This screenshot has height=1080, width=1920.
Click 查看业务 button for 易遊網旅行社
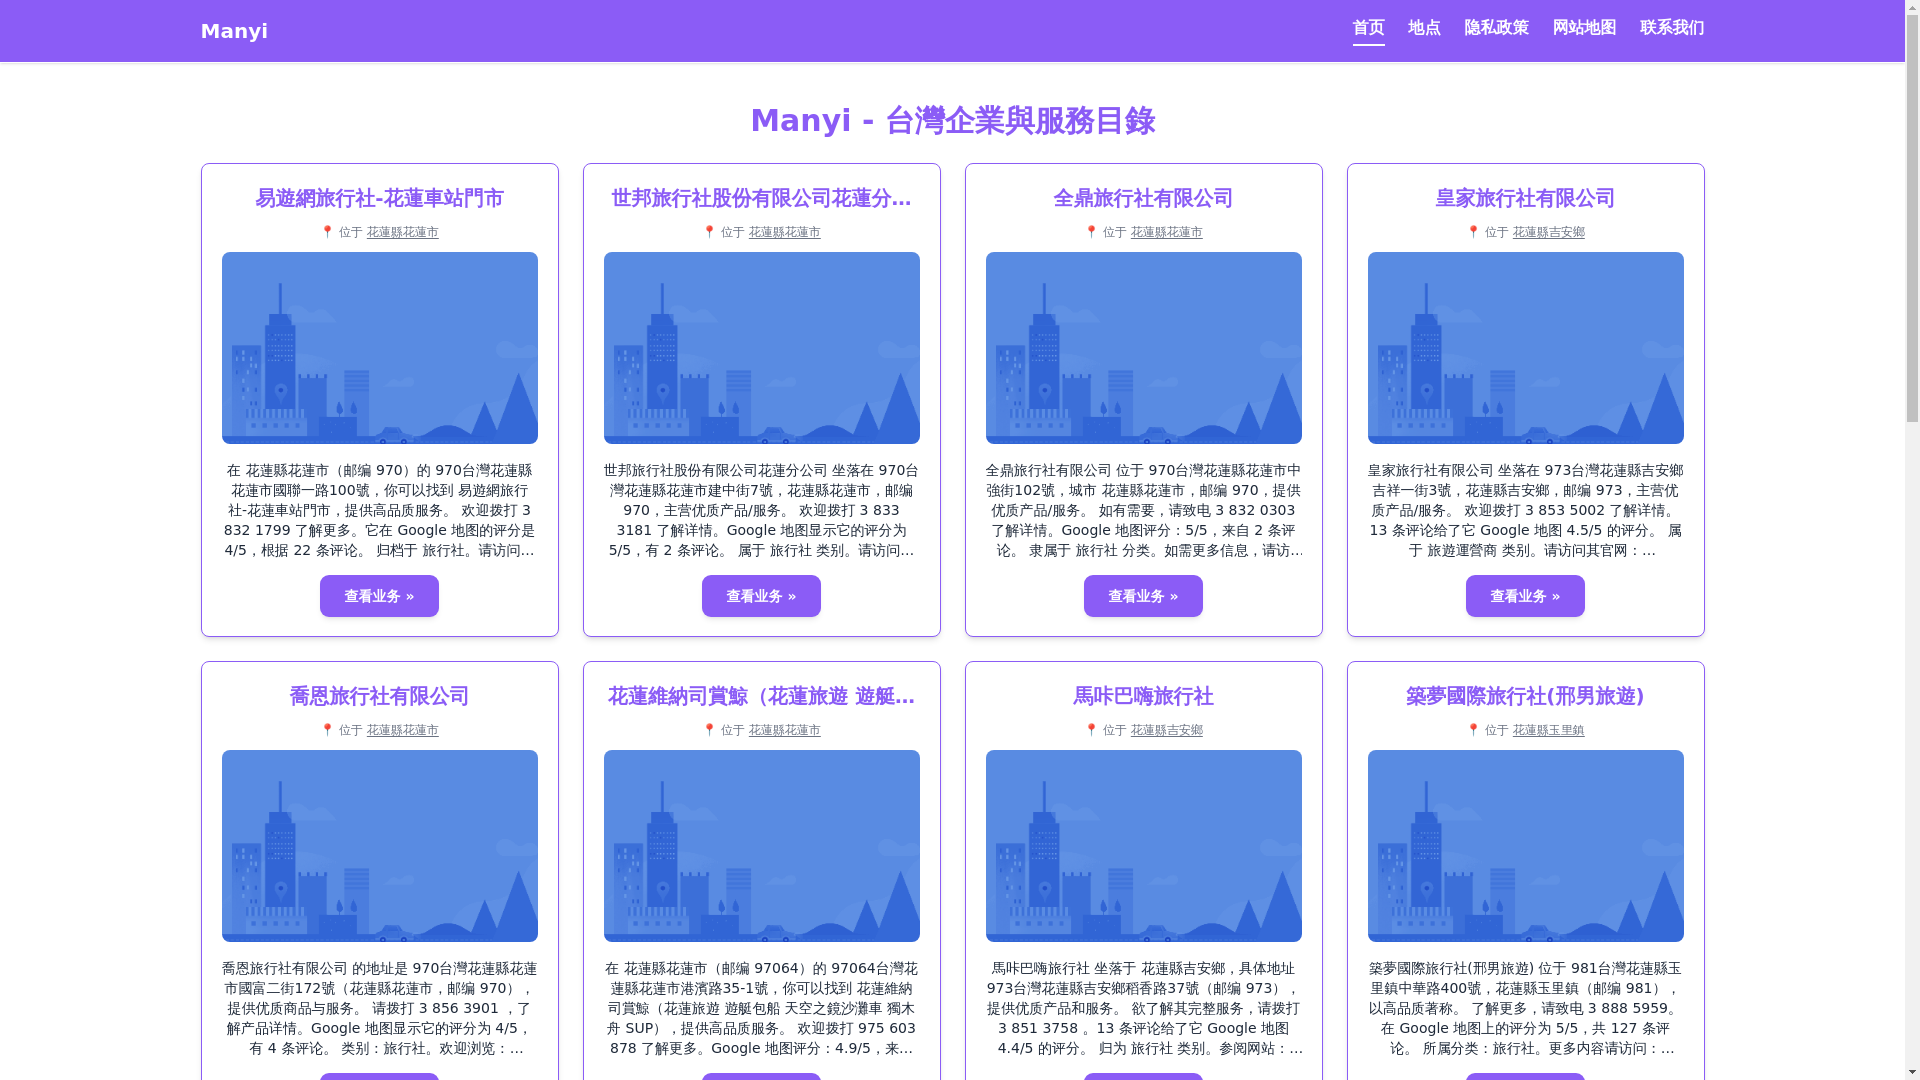(379, 596)
